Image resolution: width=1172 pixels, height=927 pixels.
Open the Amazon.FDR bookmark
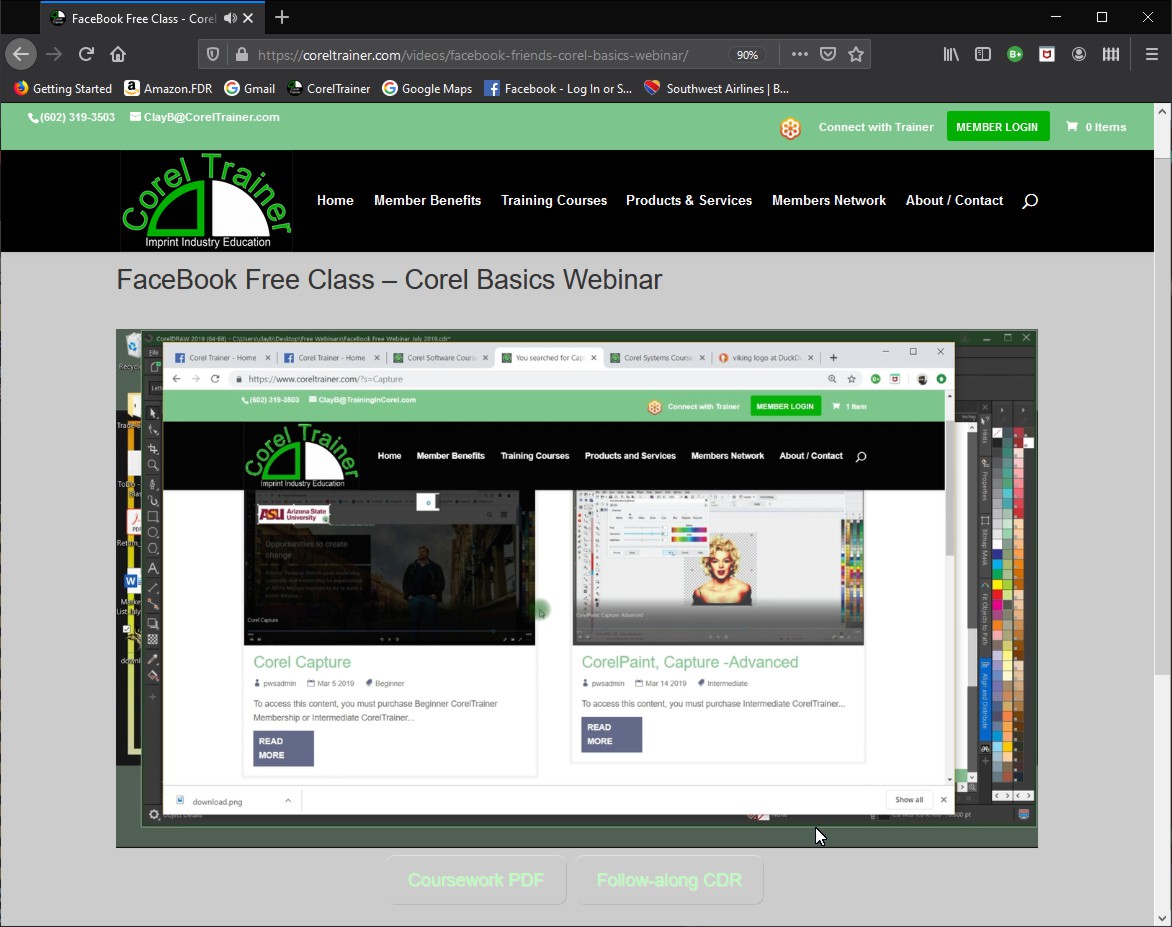(x=168, y=88)
